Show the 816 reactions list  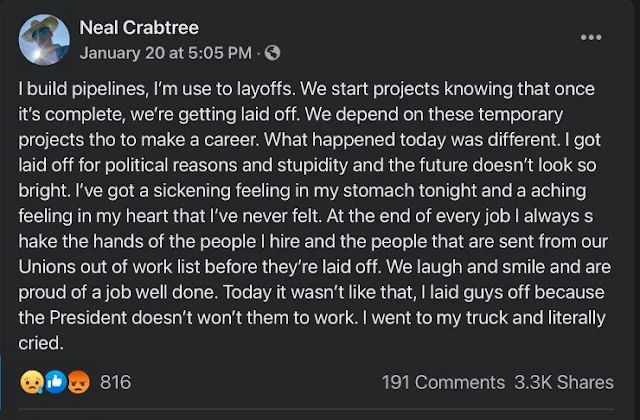tap(115, 382)
